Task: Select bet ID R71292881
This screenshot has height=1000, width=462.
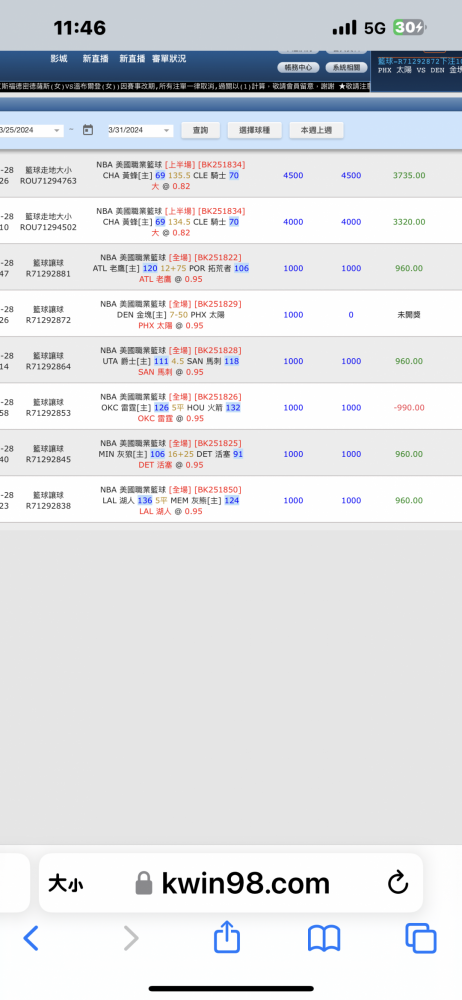Action: pyautogui.click(x=48, y=274)
